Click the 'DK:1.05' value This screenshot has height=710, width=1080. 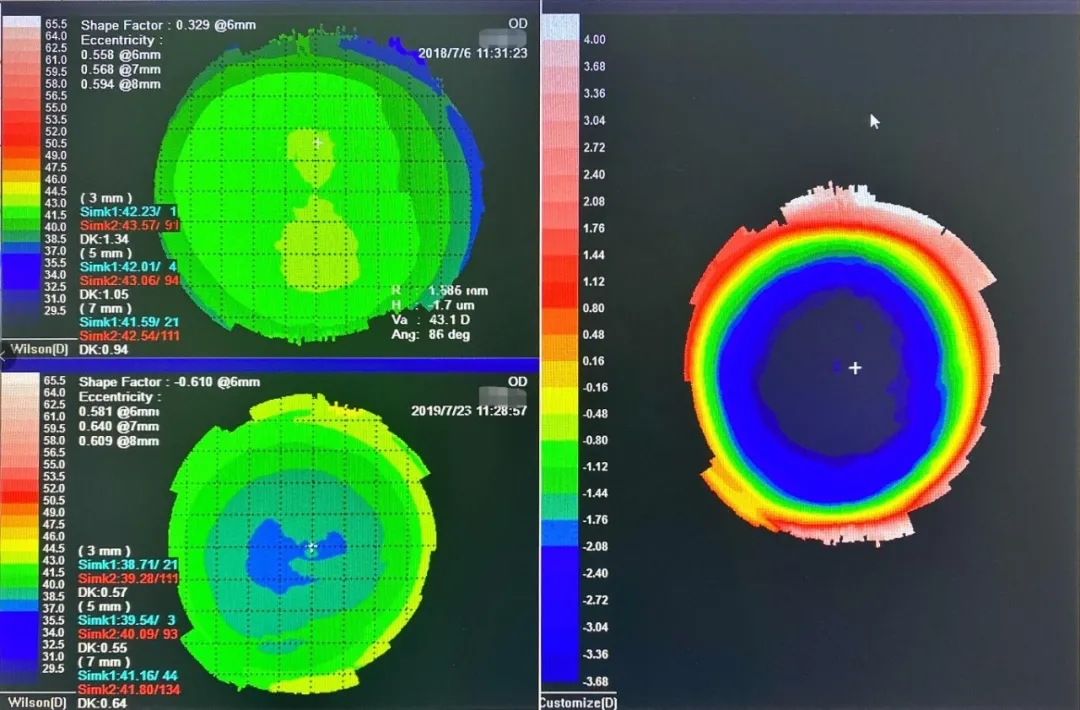point(104,294)
